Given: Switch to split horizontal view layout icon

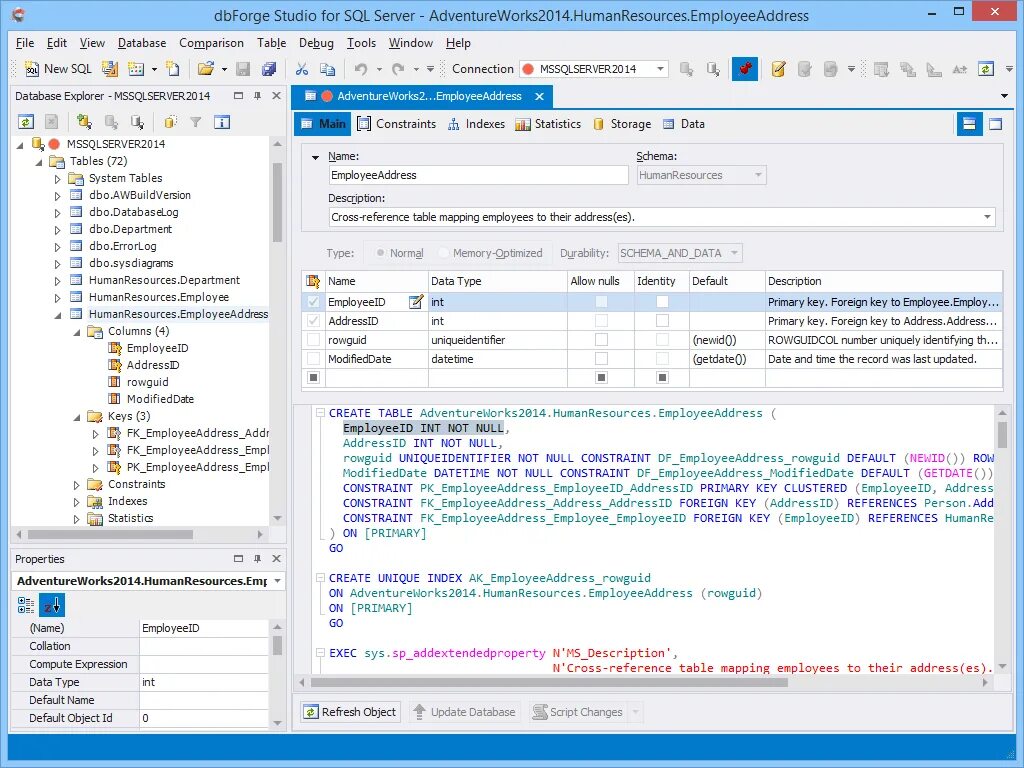Looking at the screenshot, I should pyautogui.click(x=969, y=124).
